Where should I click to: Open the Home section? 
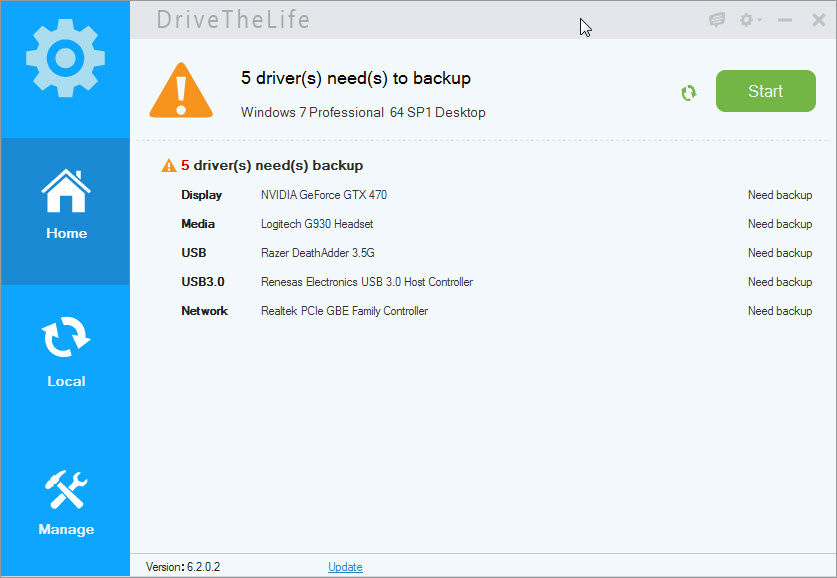click(x=65, y=211)
